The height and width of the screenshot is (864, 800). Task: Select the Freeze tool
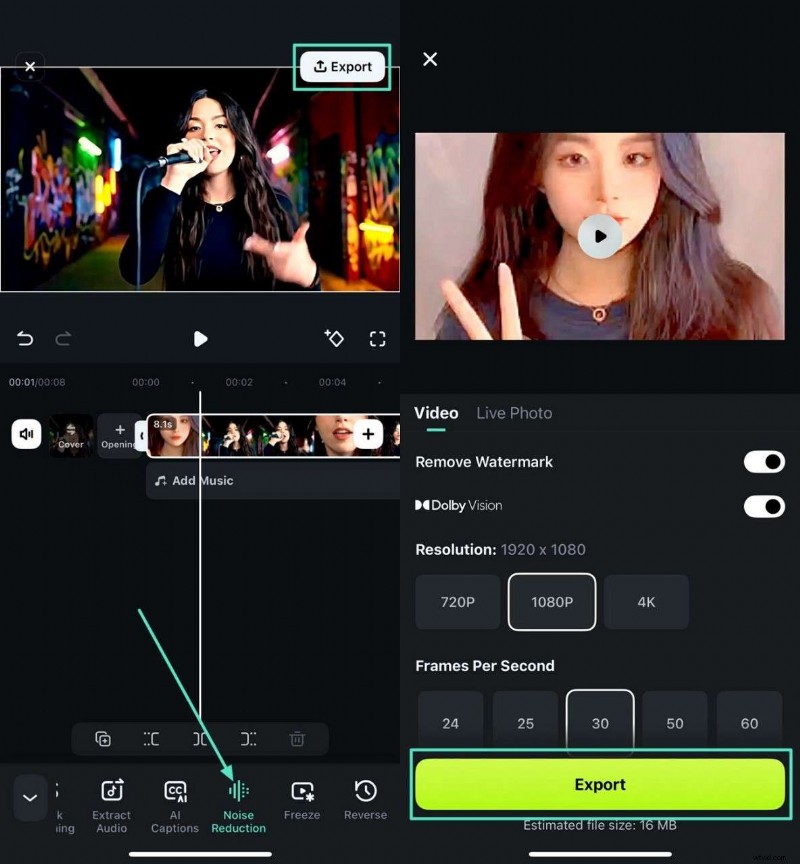click(302, 800)
